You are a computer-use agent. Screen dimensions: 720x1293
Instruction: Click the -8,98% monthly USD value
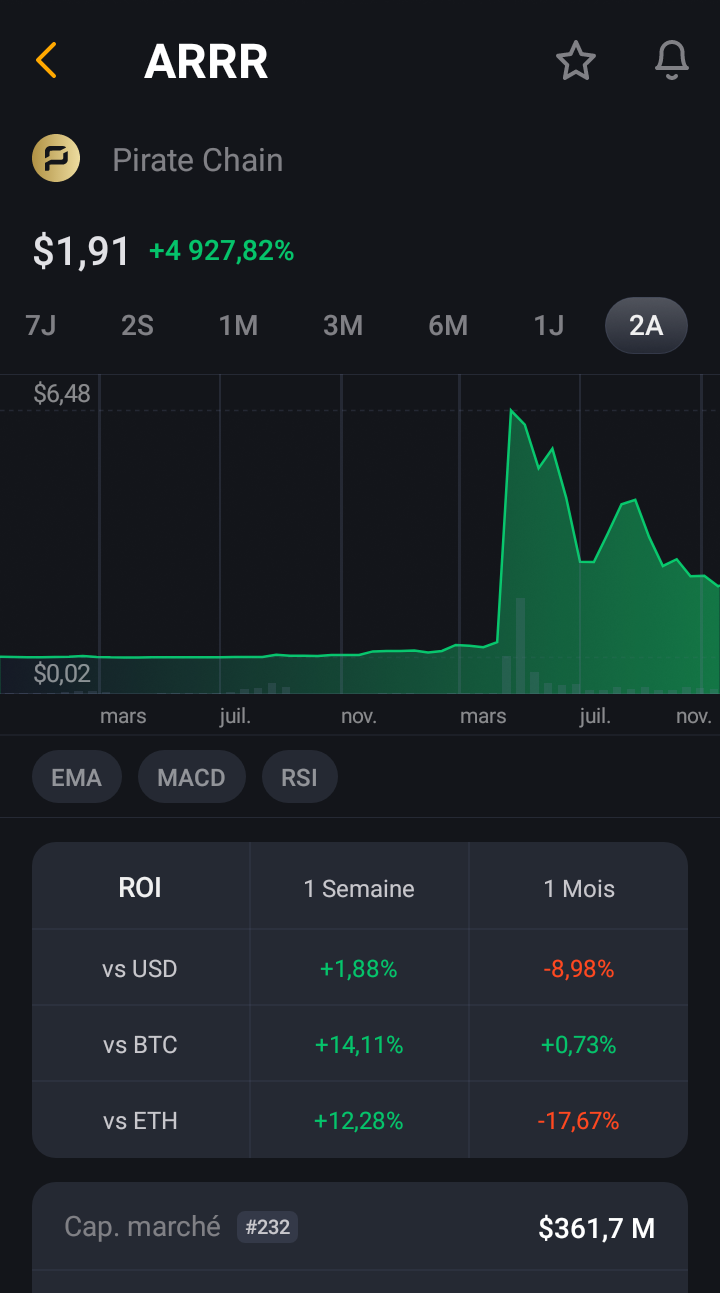pos(578,969)
